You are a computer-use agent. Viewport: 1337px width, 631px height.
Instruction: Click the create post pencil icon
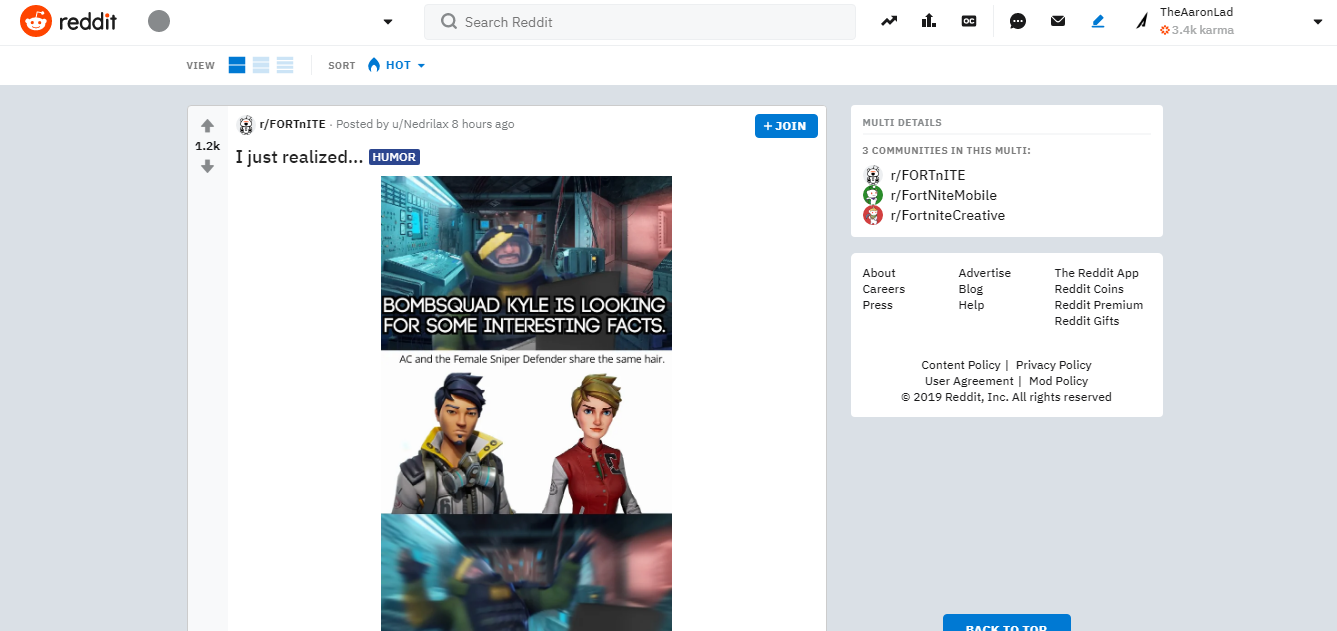tap(1098, 21)
